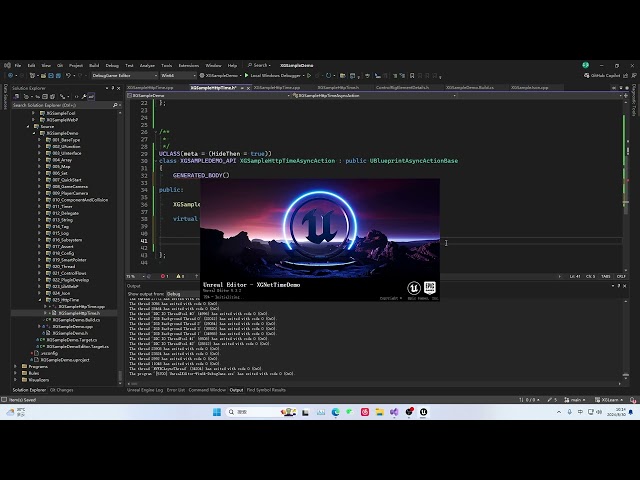The image size is (640, 480).
Task: Click the Output panel vertical scrollbar
Action: (x=625, y=338)
